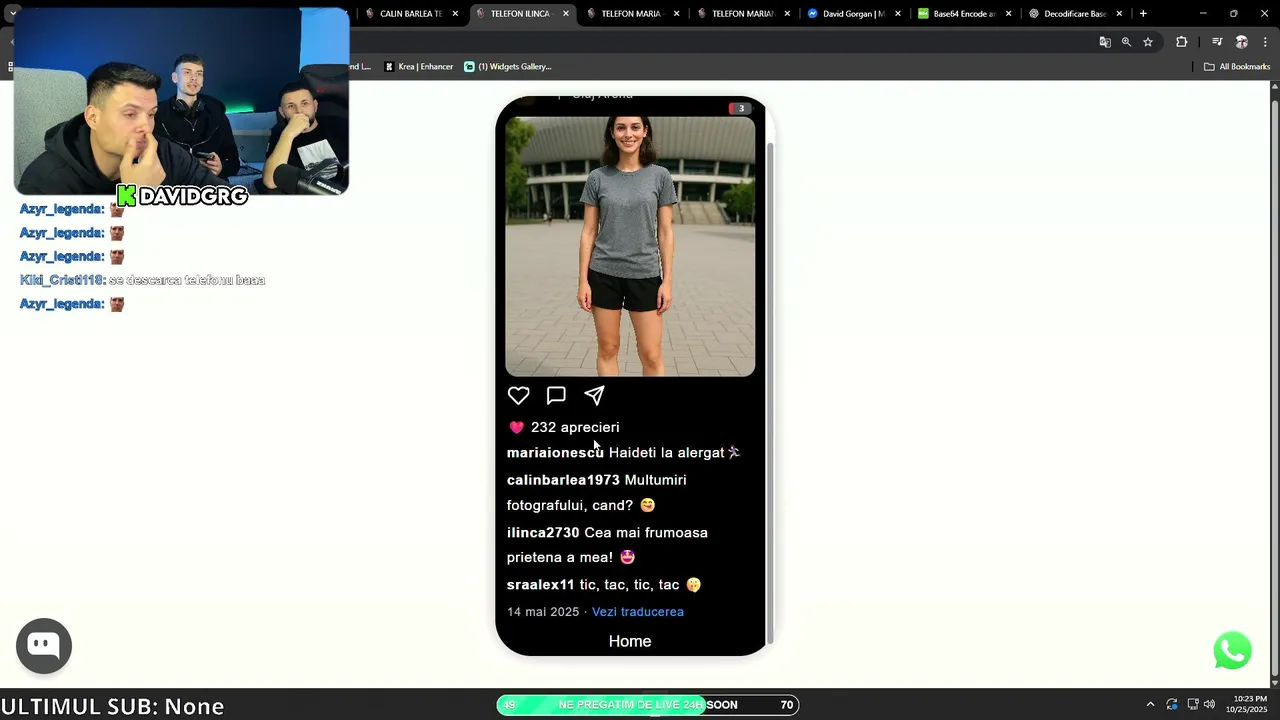Close the CALIN BARLEA tab

point(455,14)
